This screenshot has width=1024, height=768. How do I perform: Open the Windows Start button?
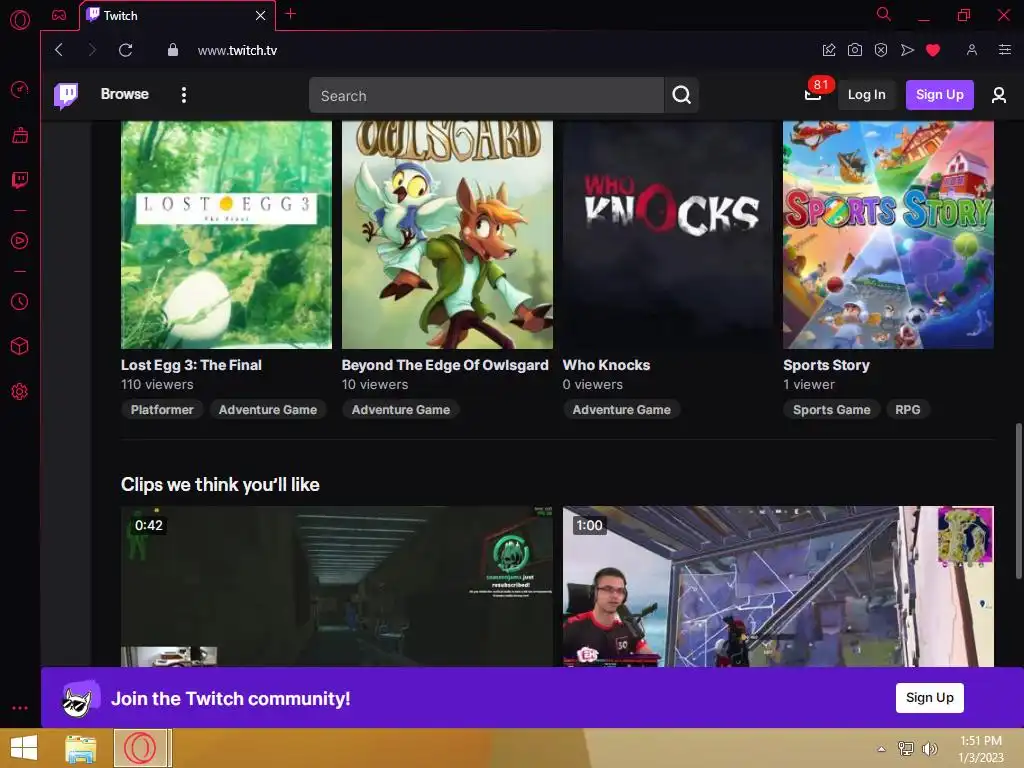tap(24, 748)
